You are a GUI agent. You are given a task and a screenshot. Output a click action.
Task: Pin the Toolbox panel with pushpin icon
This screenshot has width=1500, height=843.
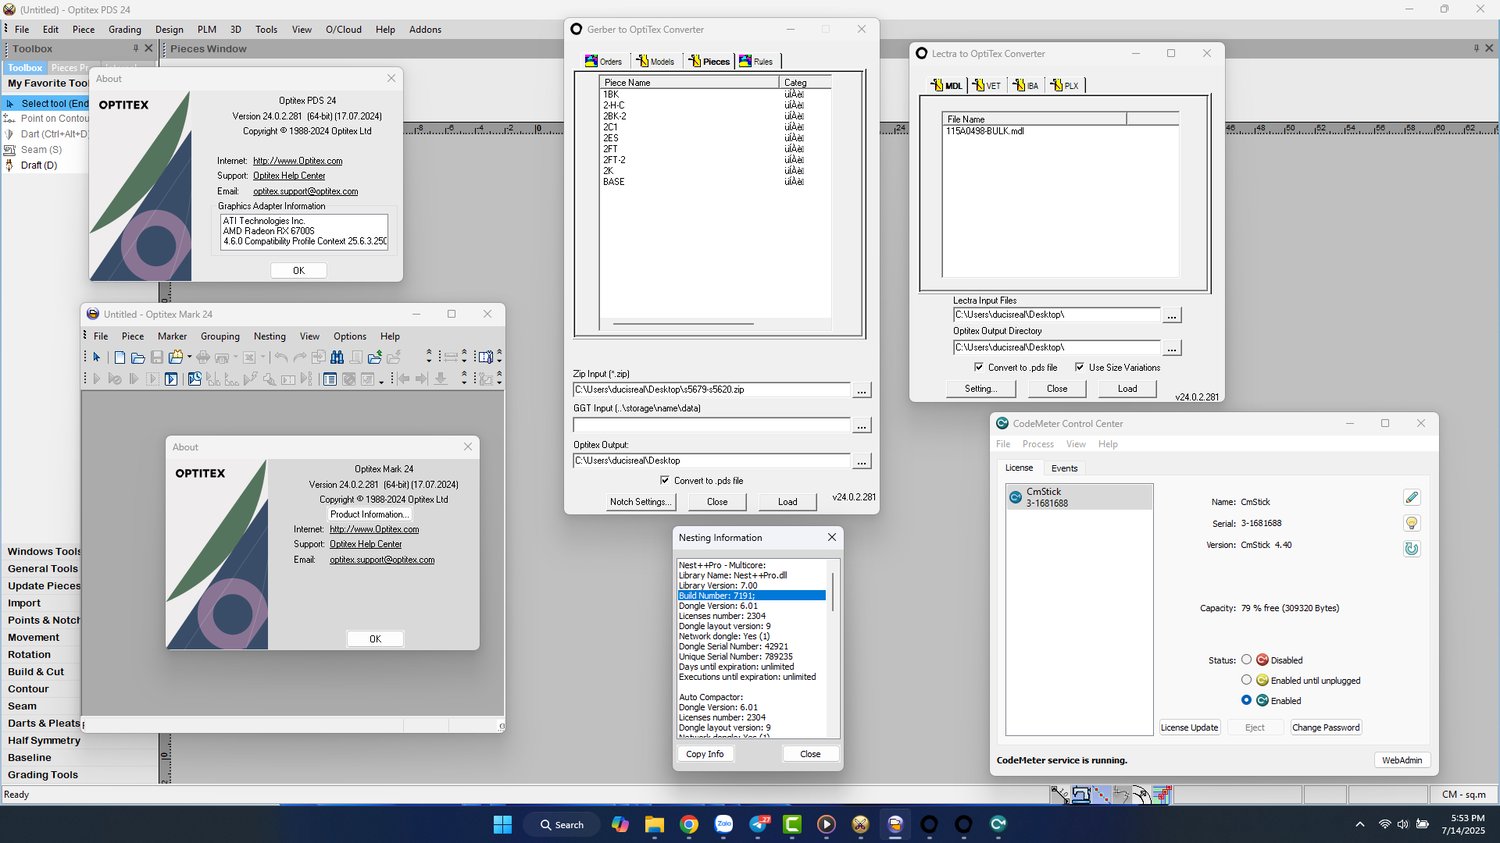(x=135, y=48)
